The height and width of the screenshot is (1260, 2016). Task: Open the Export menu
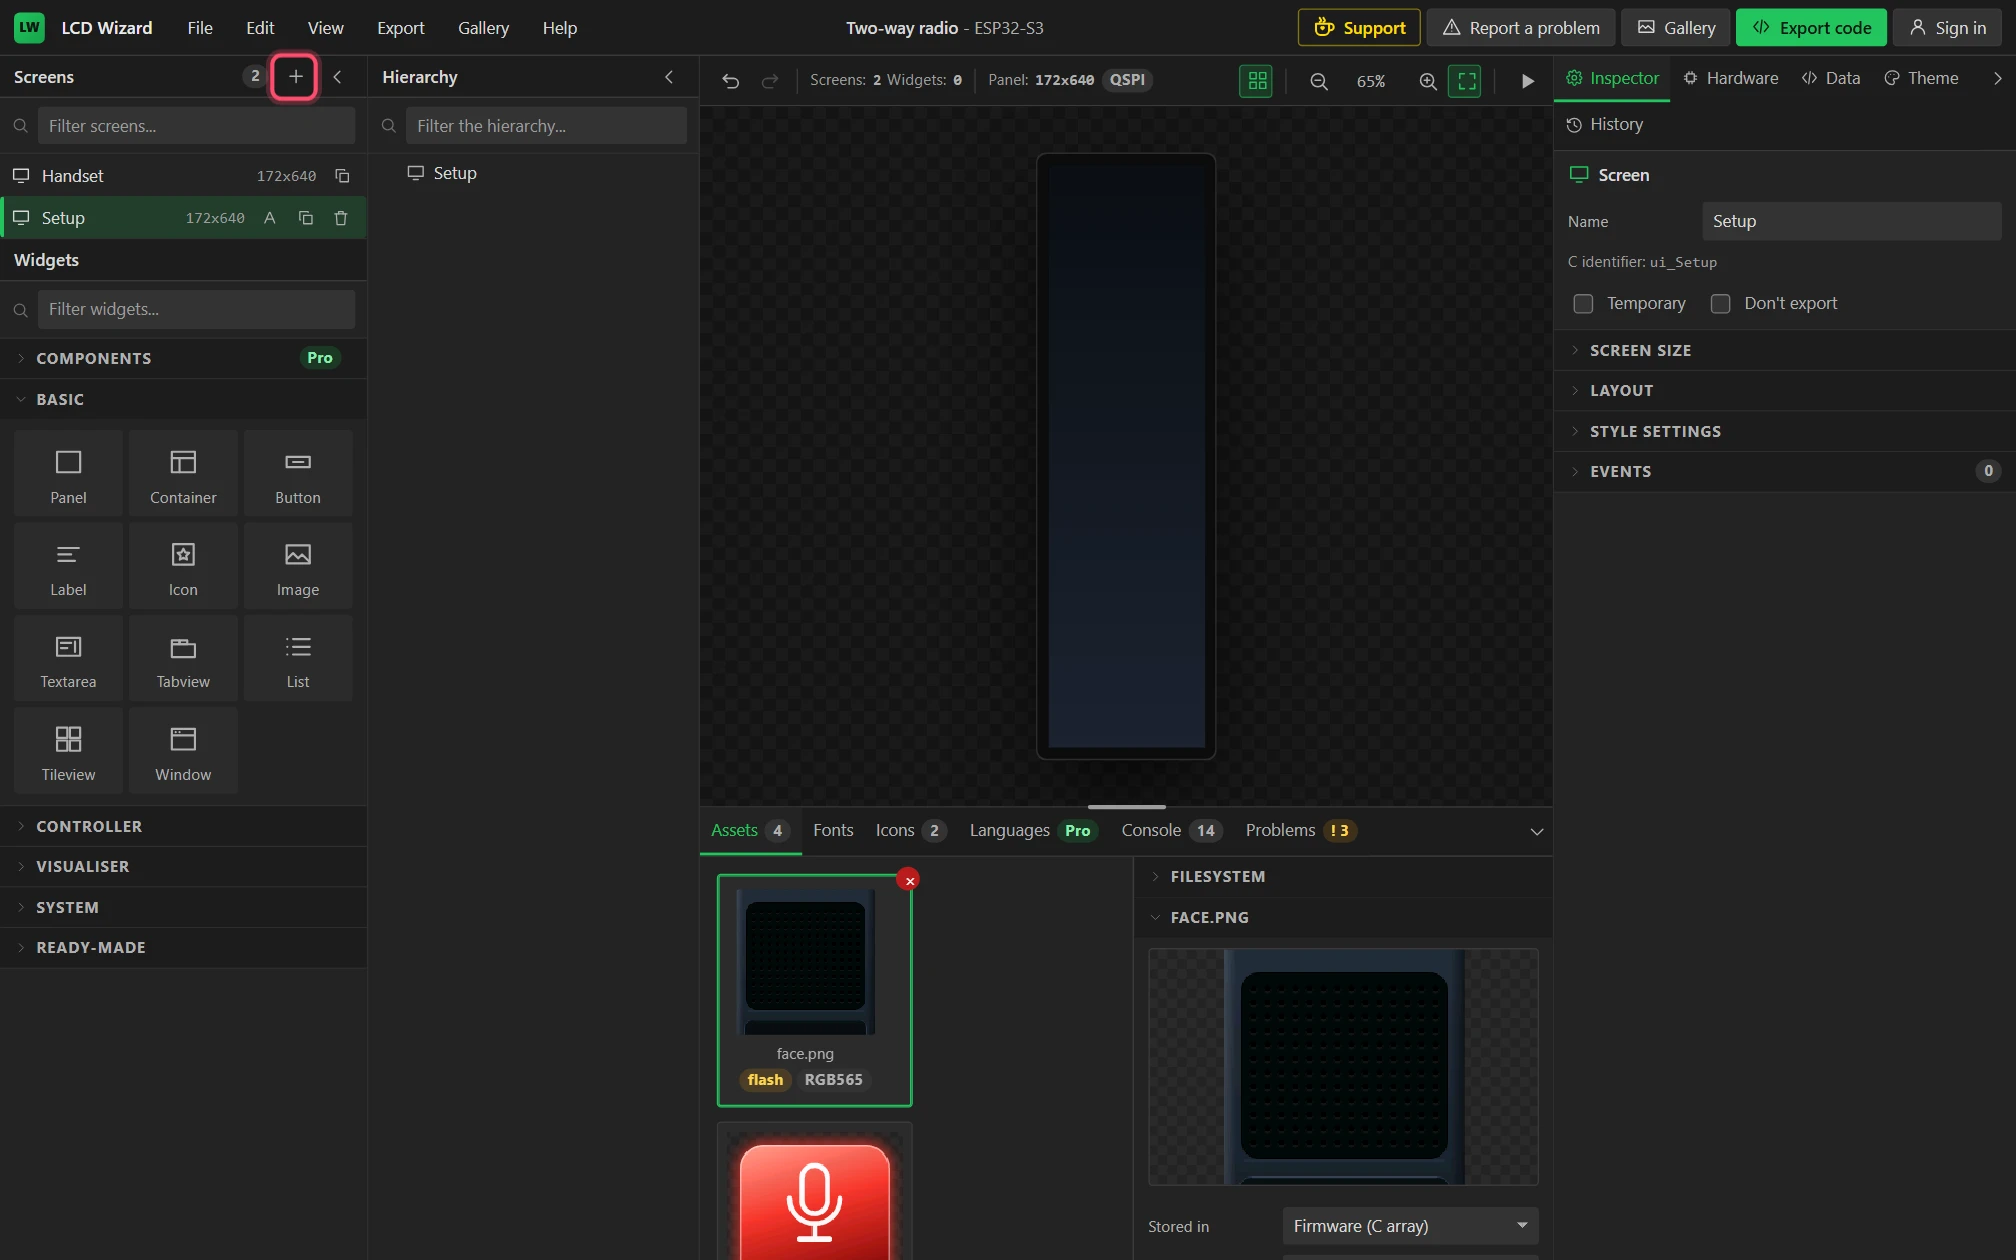[x=400, y=28]
